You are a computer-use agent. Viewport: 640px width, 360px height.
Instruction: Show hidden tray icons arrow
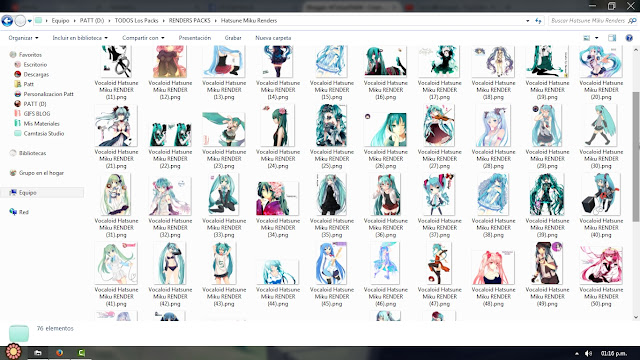click(577, 353)
